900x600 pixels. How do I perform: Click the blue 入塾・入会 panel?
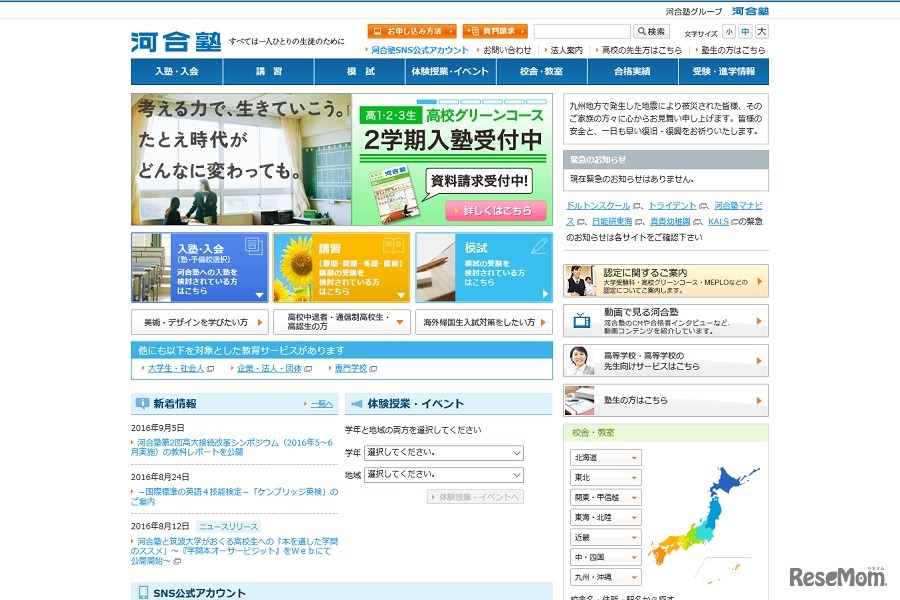[200, 267]
